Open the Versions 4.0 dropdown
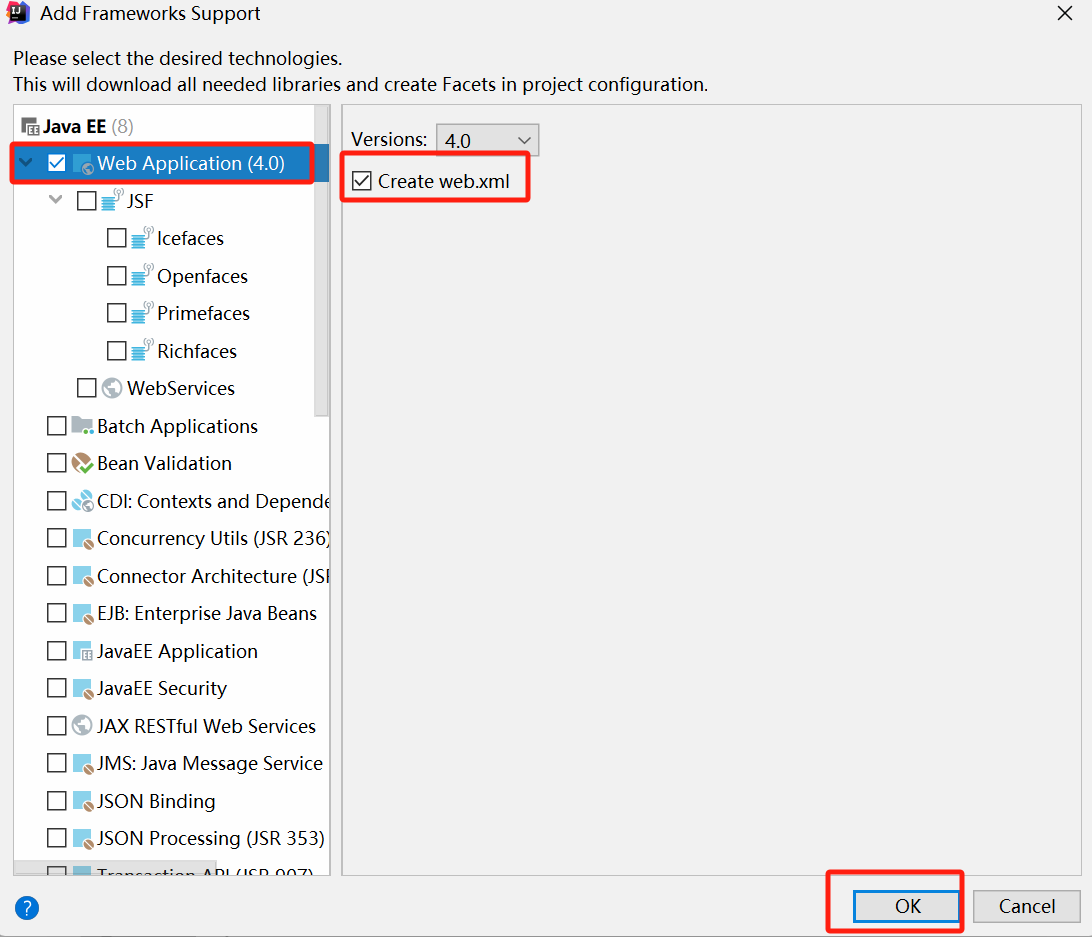 click(x=488, y=140)
